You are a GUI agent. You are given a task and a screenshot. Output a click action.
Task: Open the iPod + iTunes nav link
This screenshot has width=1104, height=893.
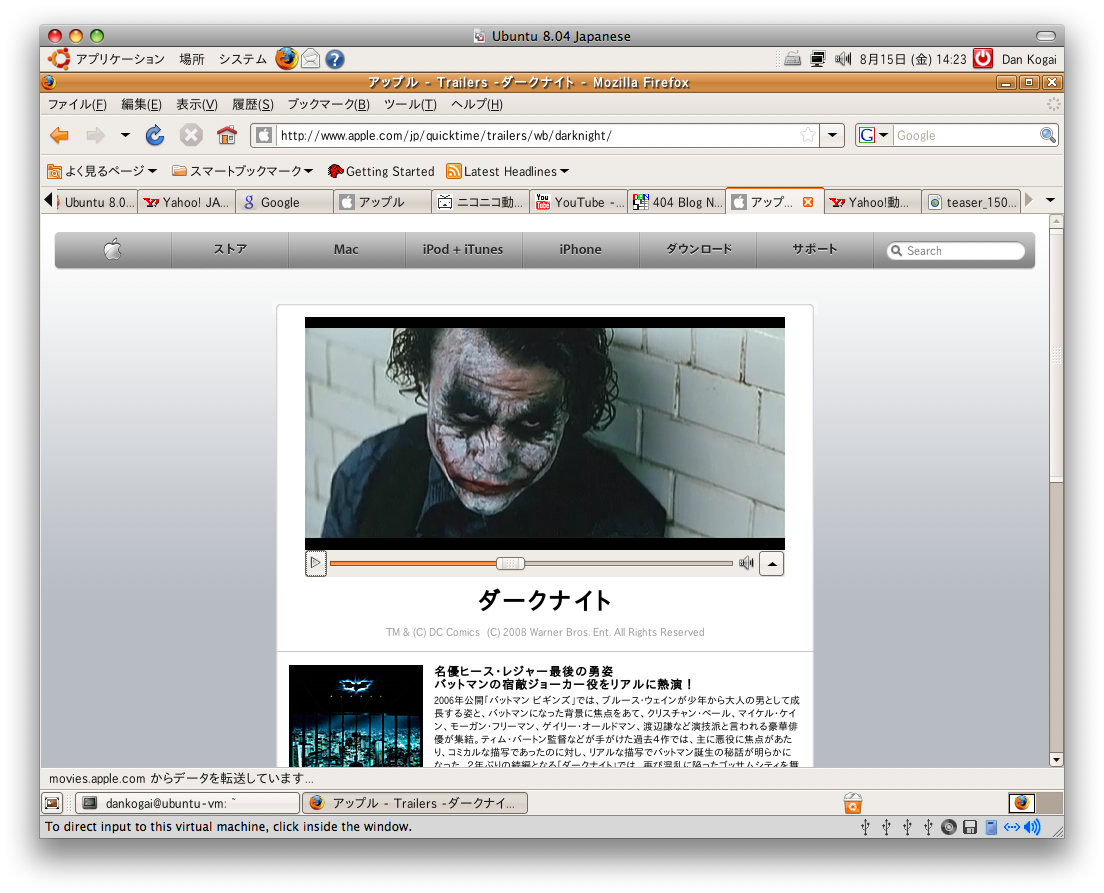pyautogui.click(x=463, y=249)
